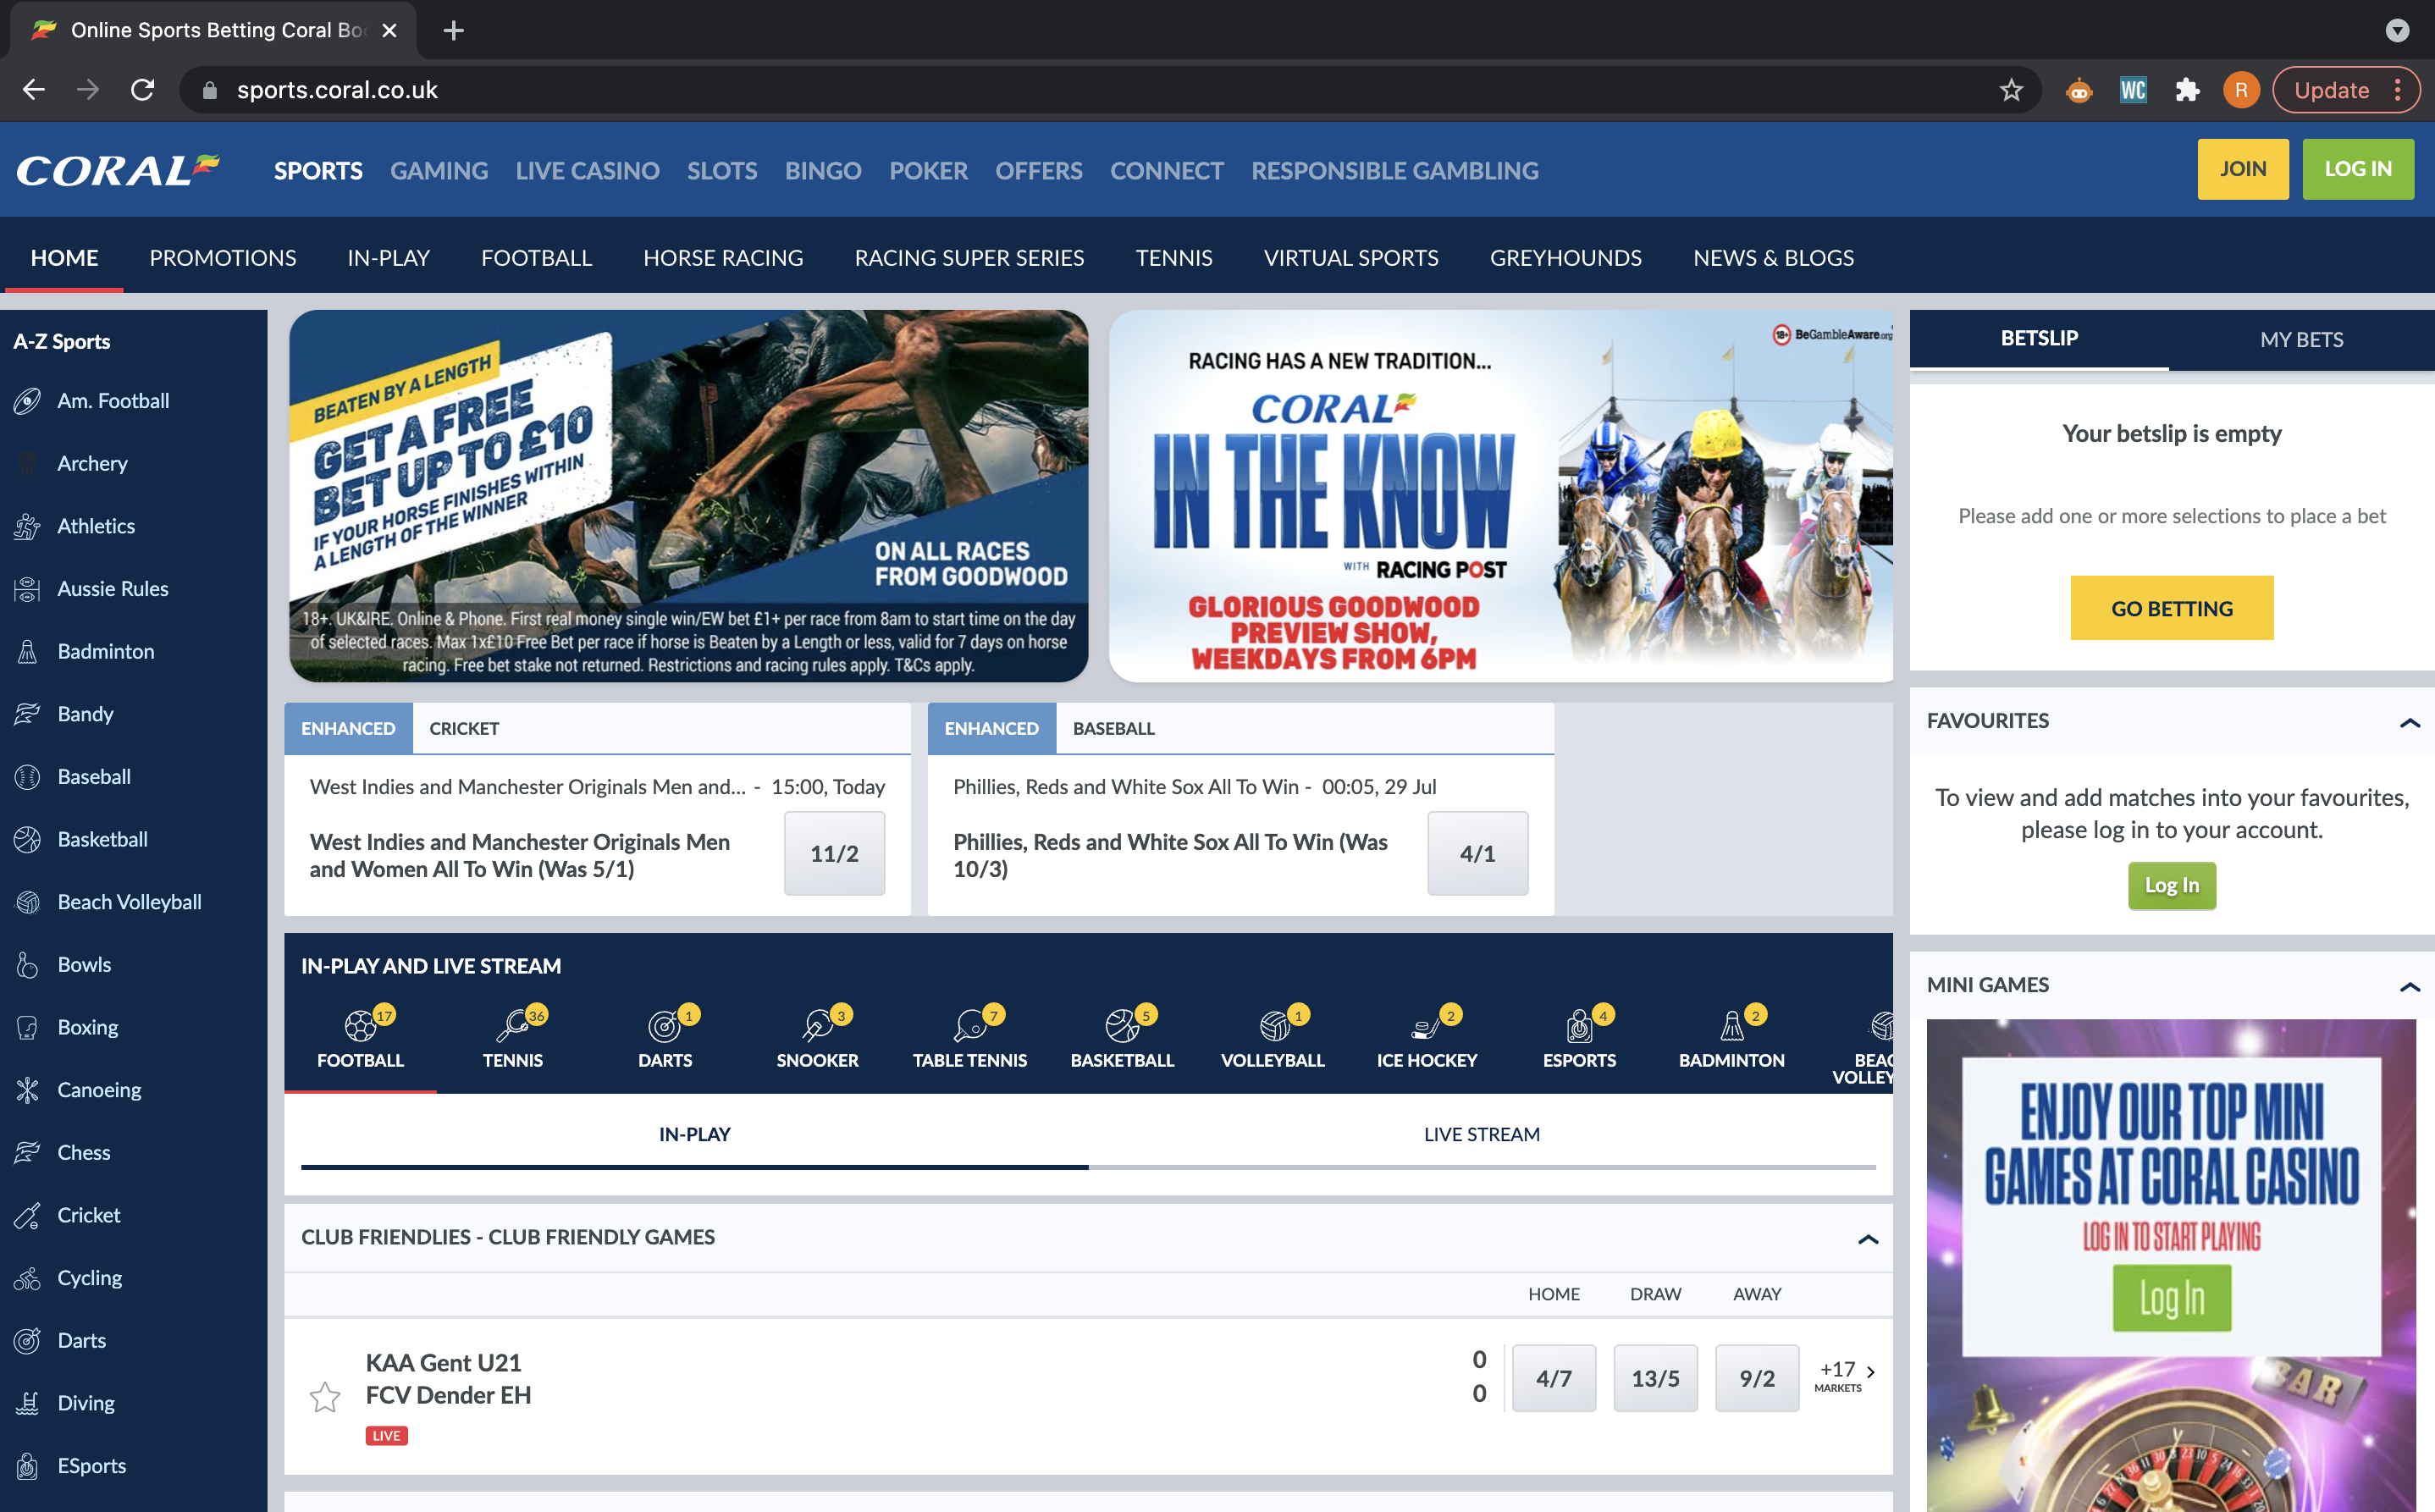Click the yellow JOIN button
The height and width of the screenshot is (1512, 2435).
point(2243,169)
